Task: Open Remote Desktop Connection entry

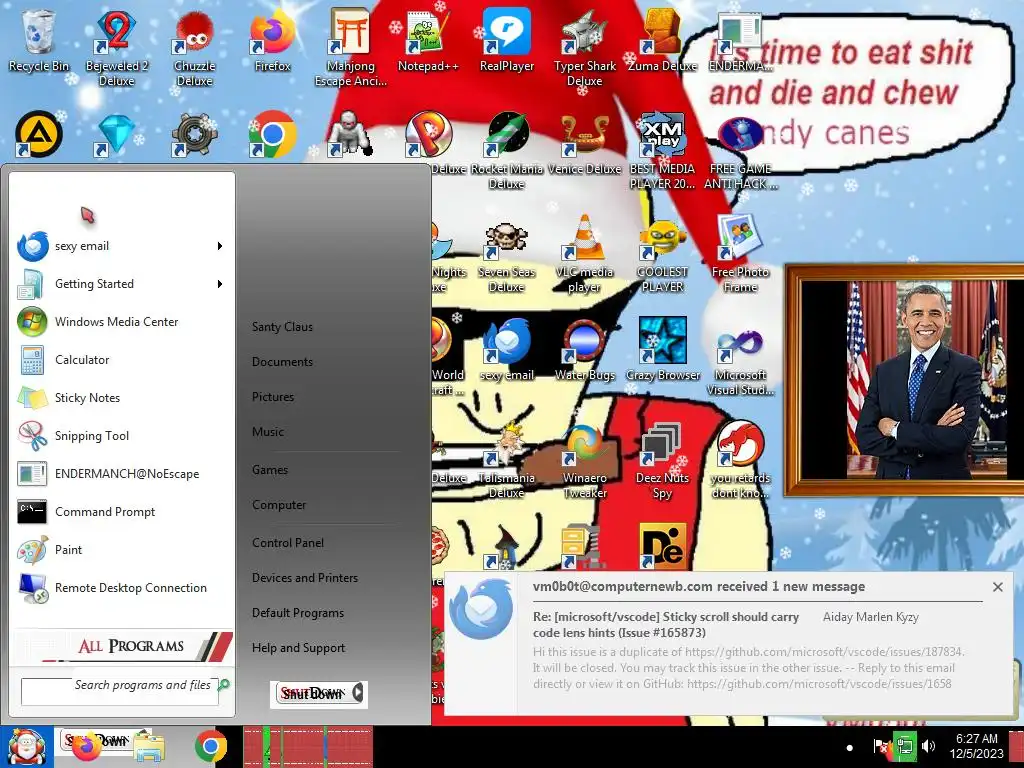Action: 121,588
